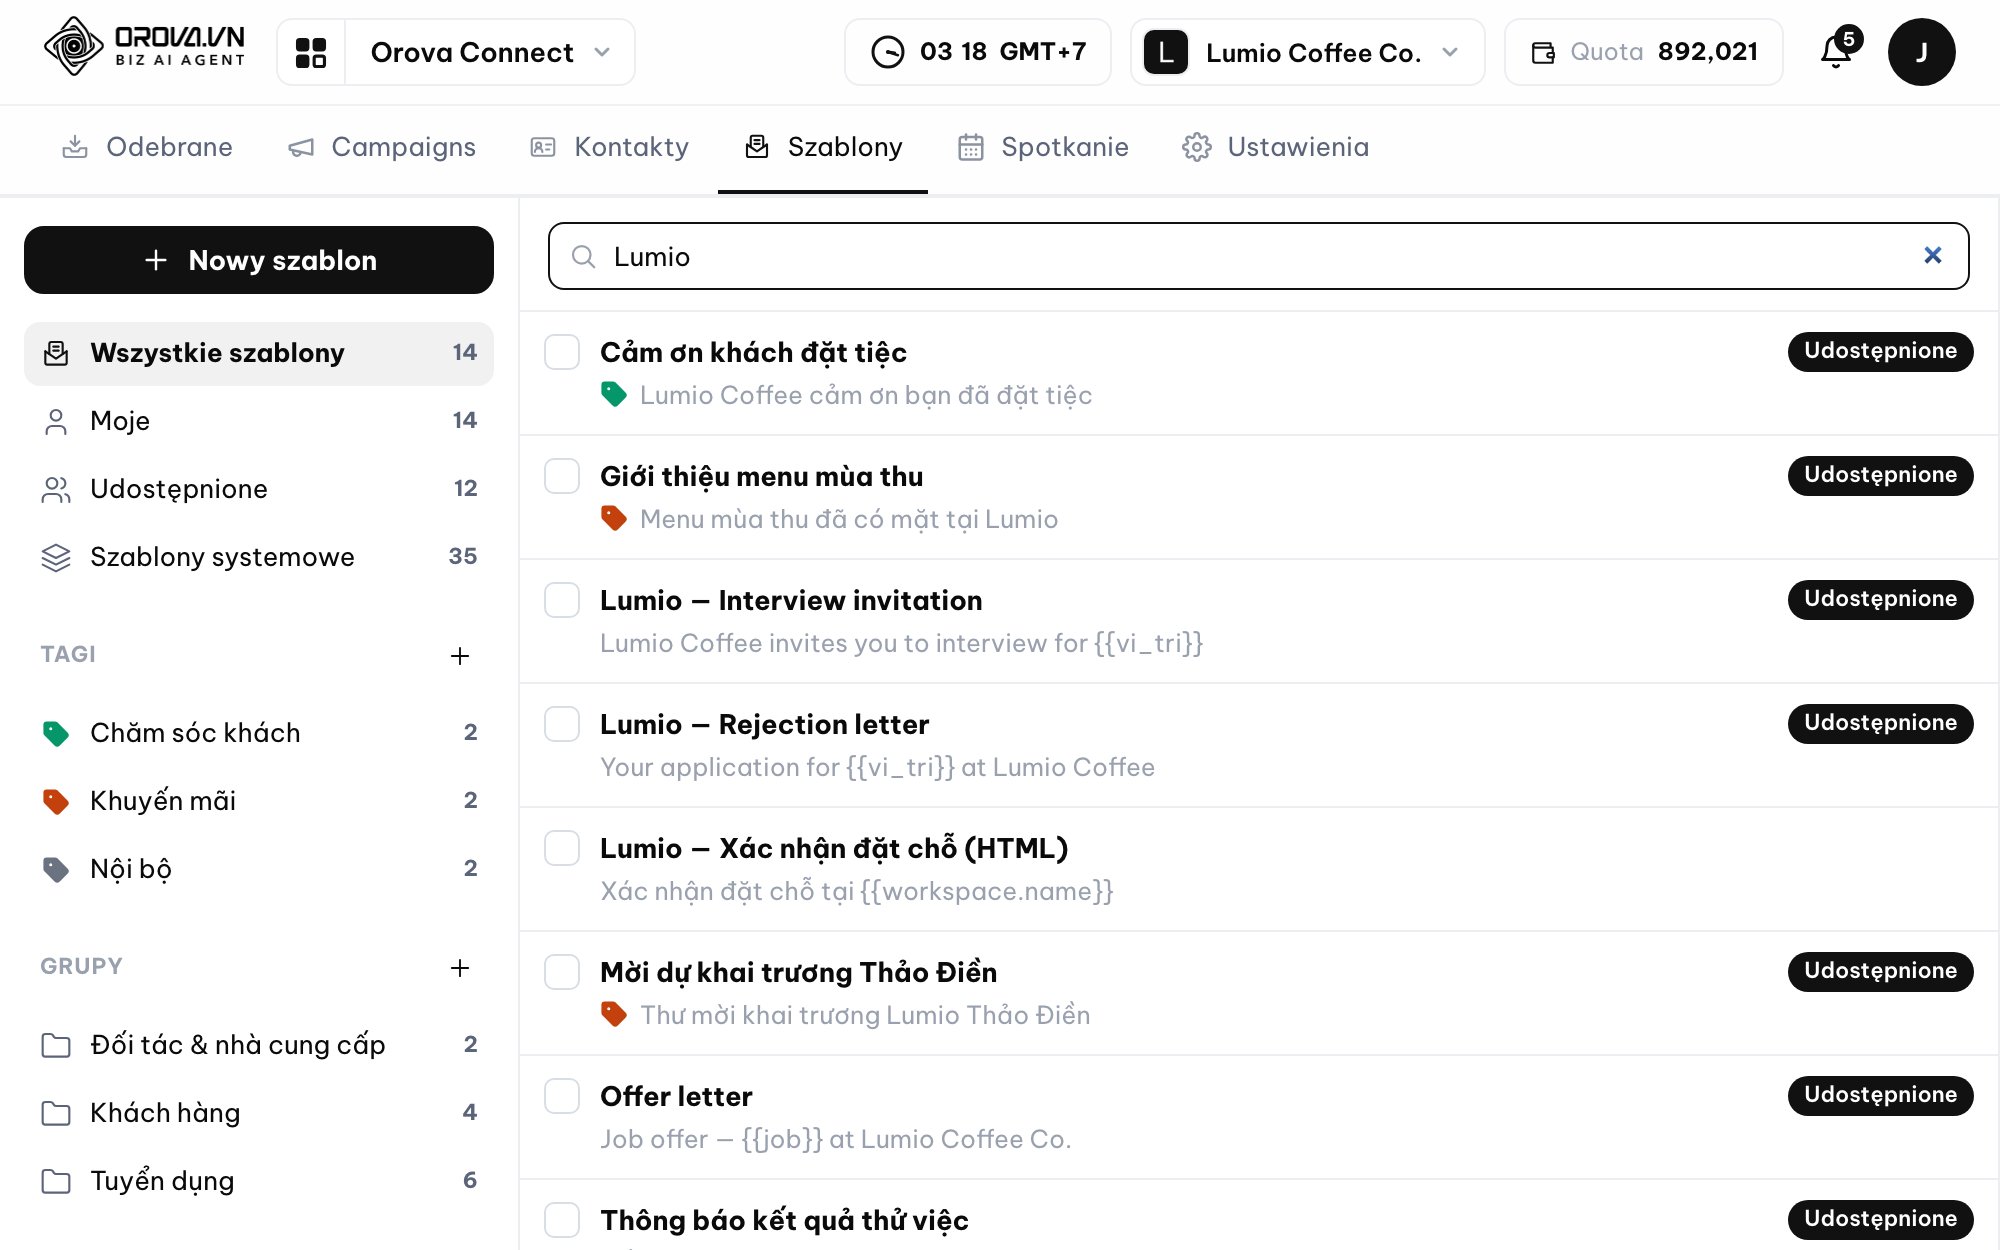Switch to the Kontakty tab
The image size is (2000, 1250).
pos(609,147)
